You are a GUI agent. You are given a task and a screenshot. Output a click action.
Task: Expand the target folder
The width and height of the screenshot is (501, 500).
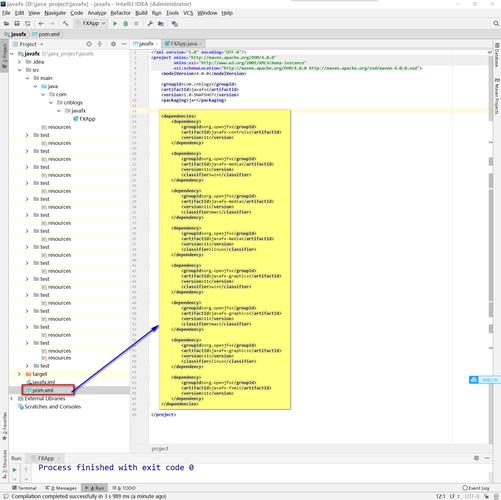tap(19, 374)
